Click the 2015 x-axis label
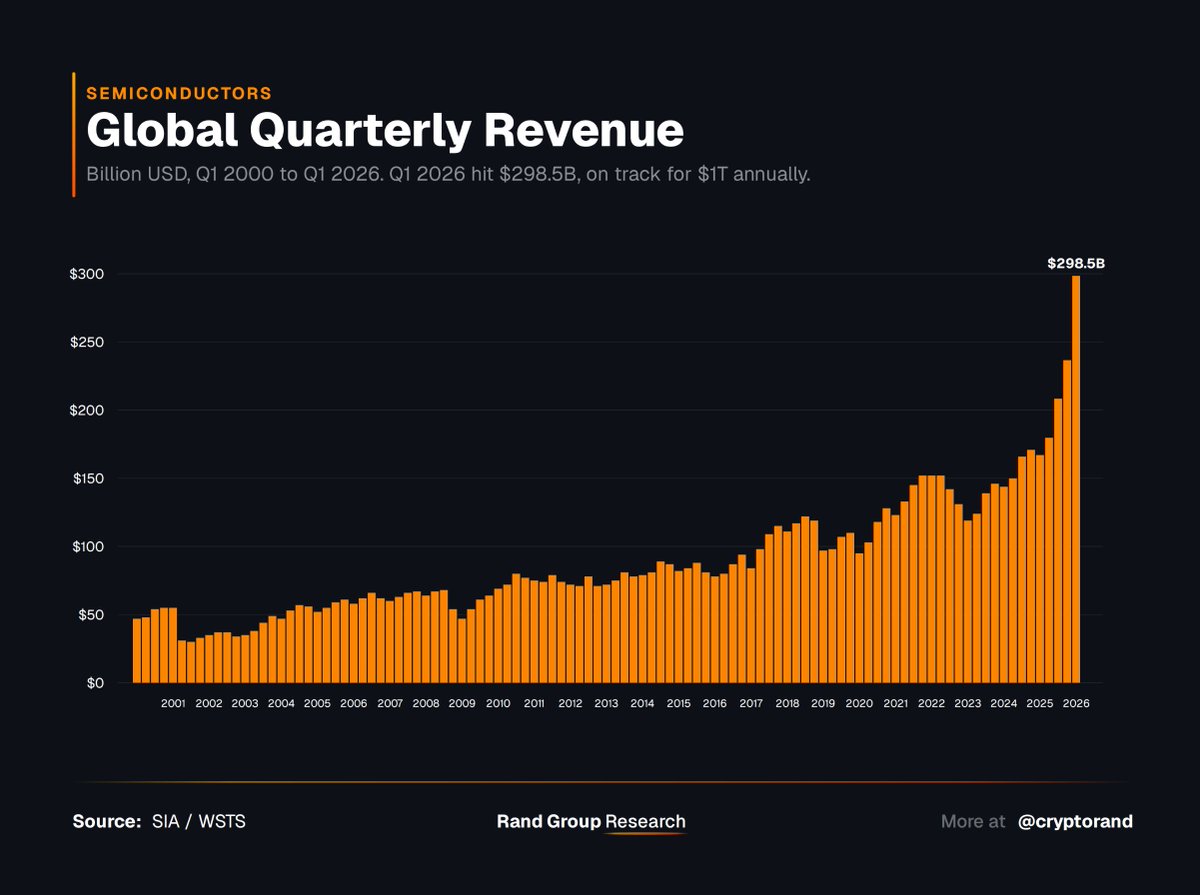This screenshot has height=895, width=1200. tap(678, 703)
